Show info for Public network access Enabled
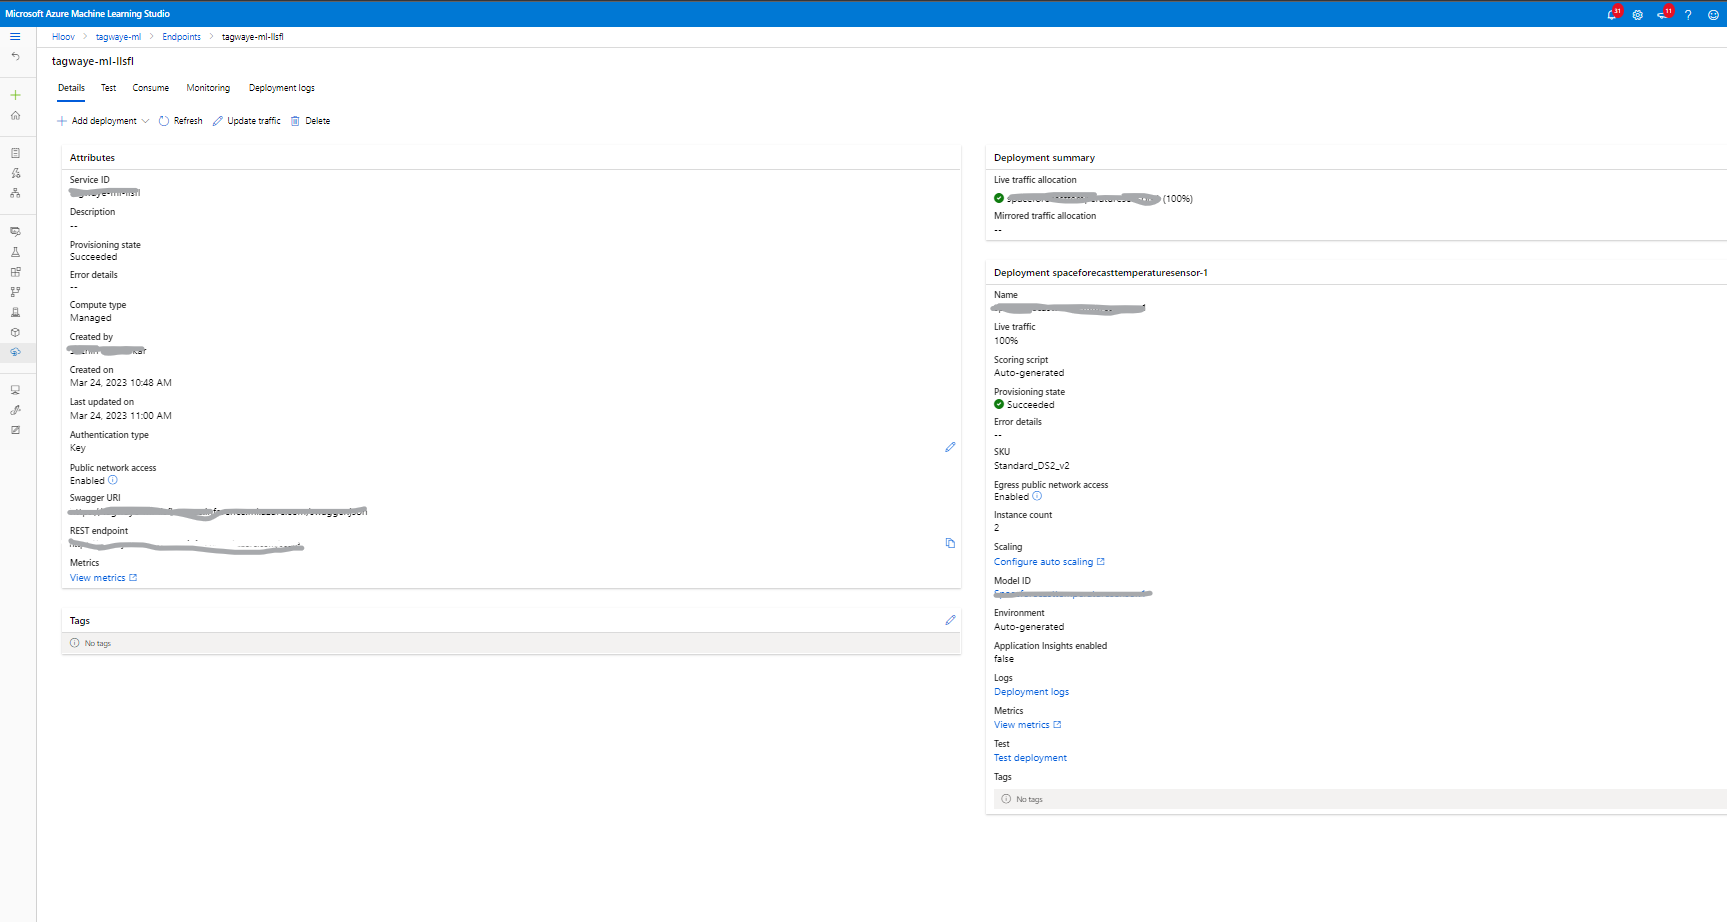 coord(113,480)
